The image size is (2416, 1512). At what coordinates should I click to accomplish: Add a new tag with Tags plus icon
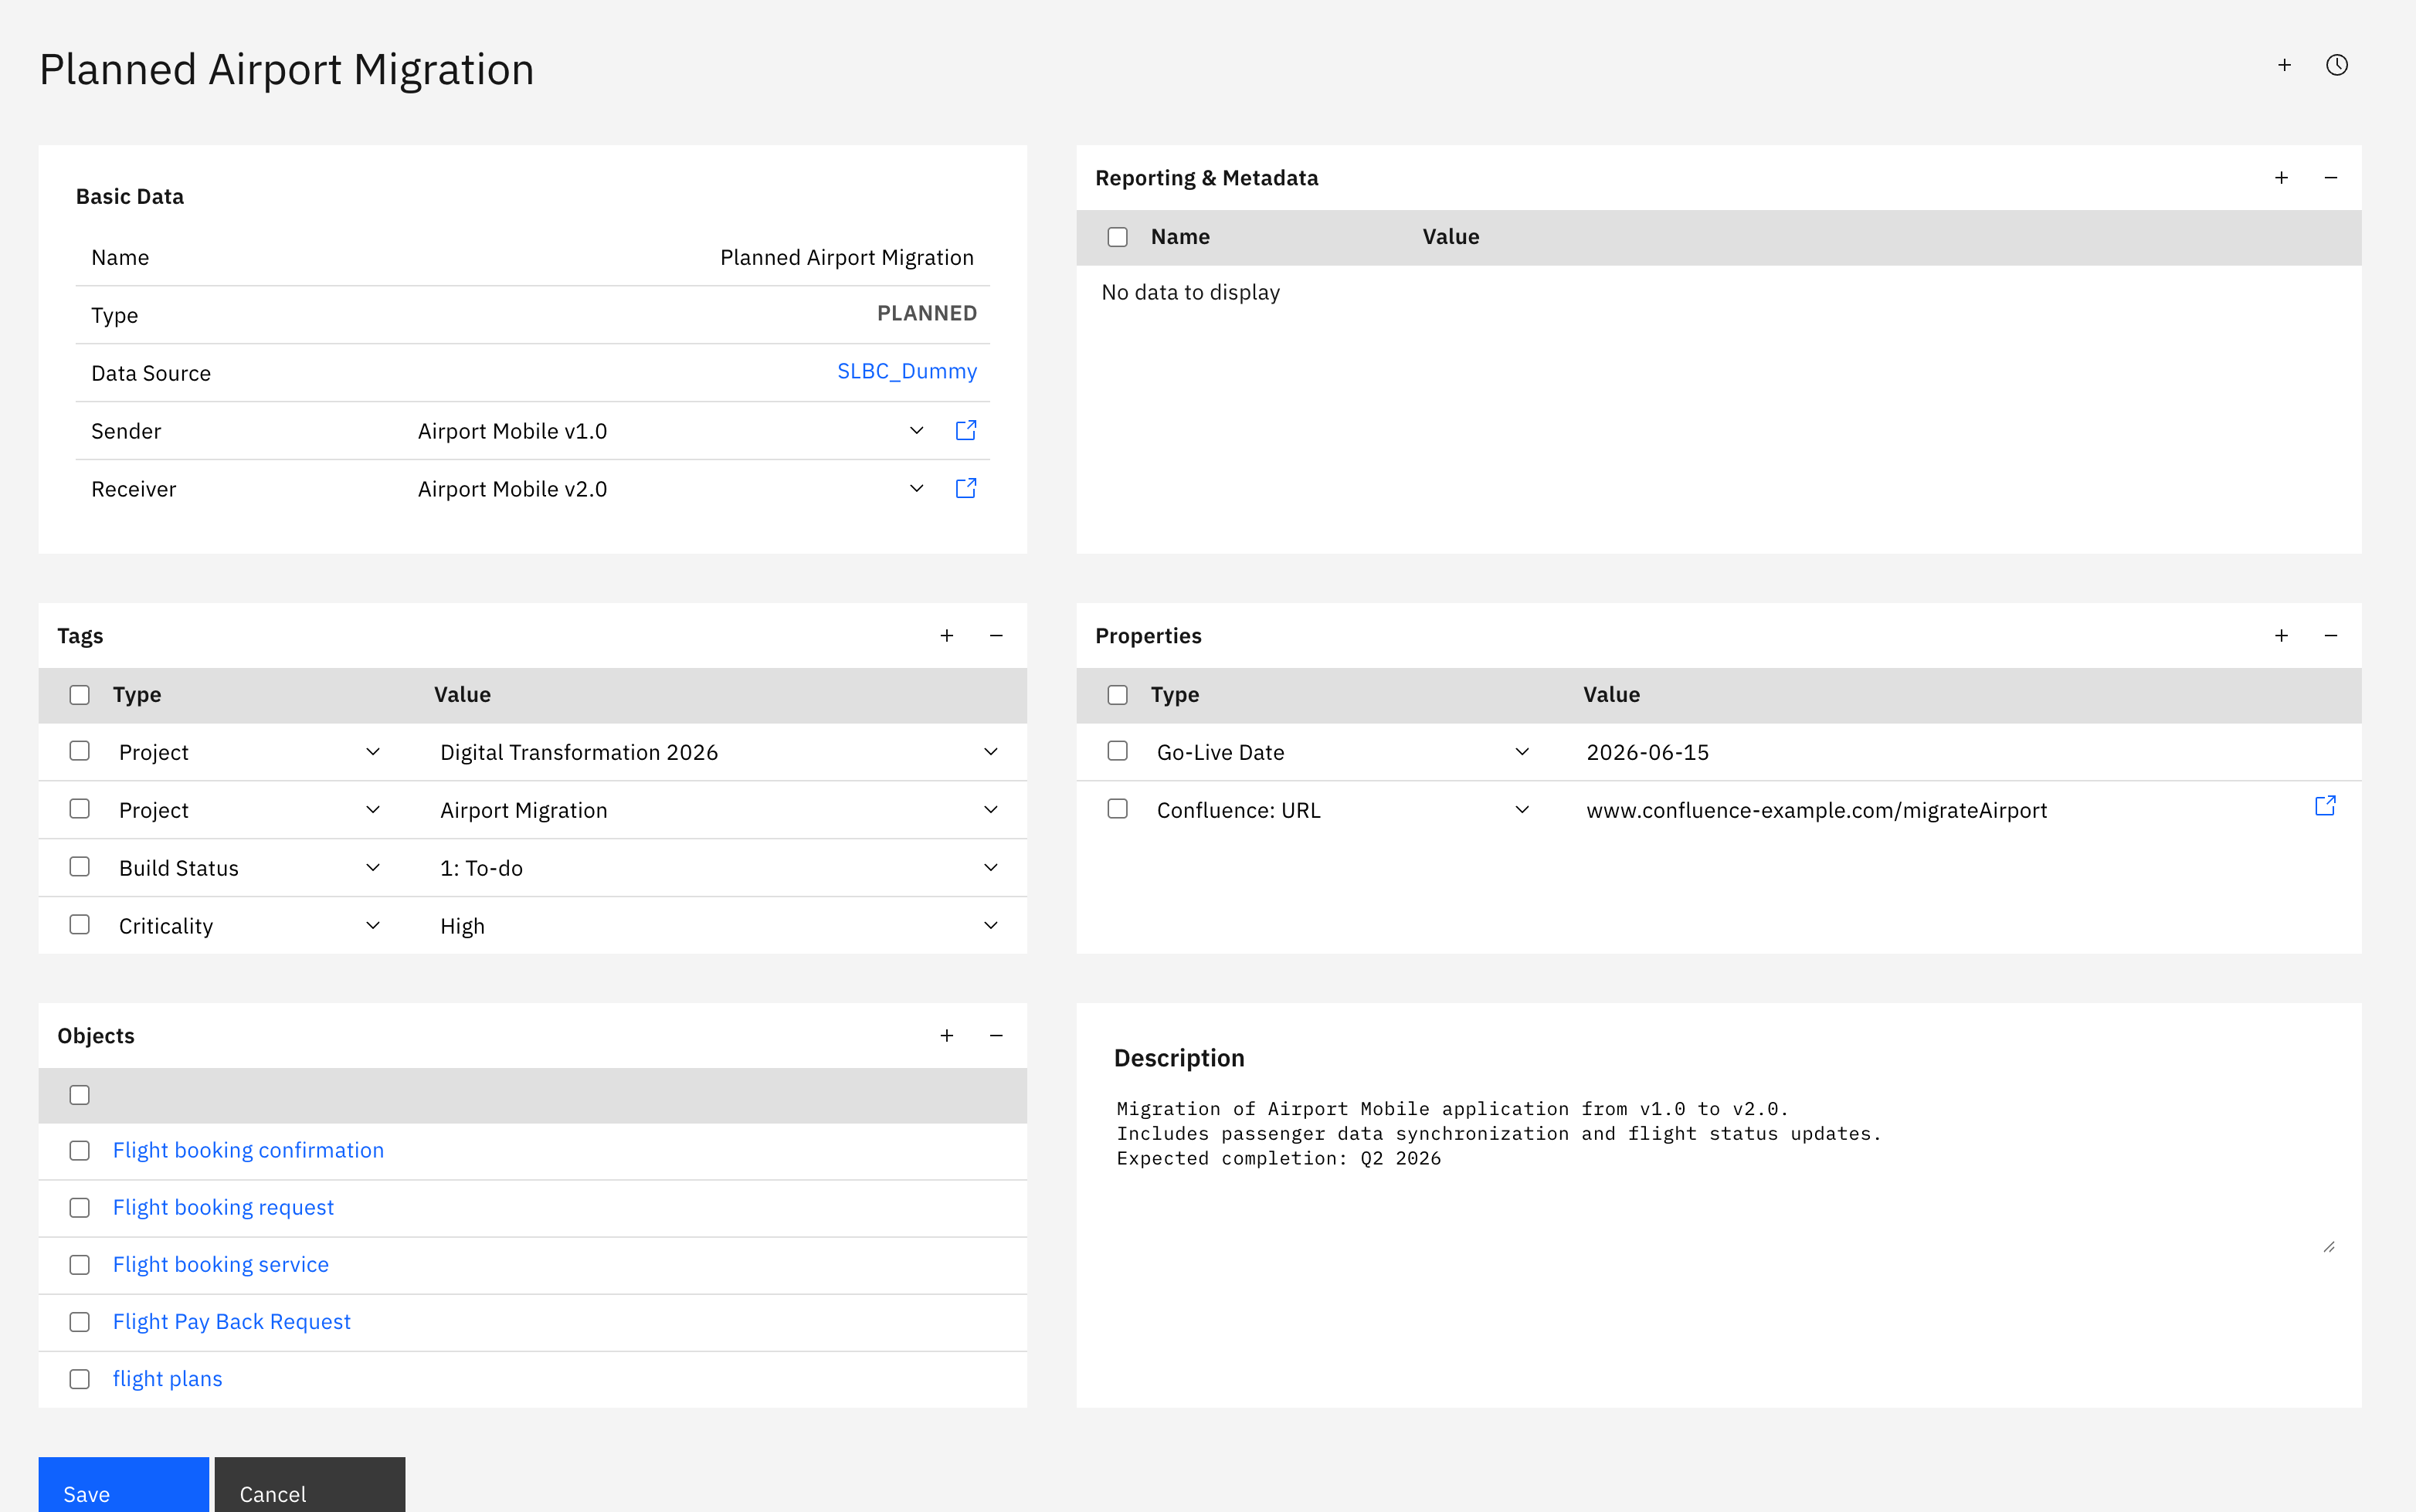(x=946, y=636)
